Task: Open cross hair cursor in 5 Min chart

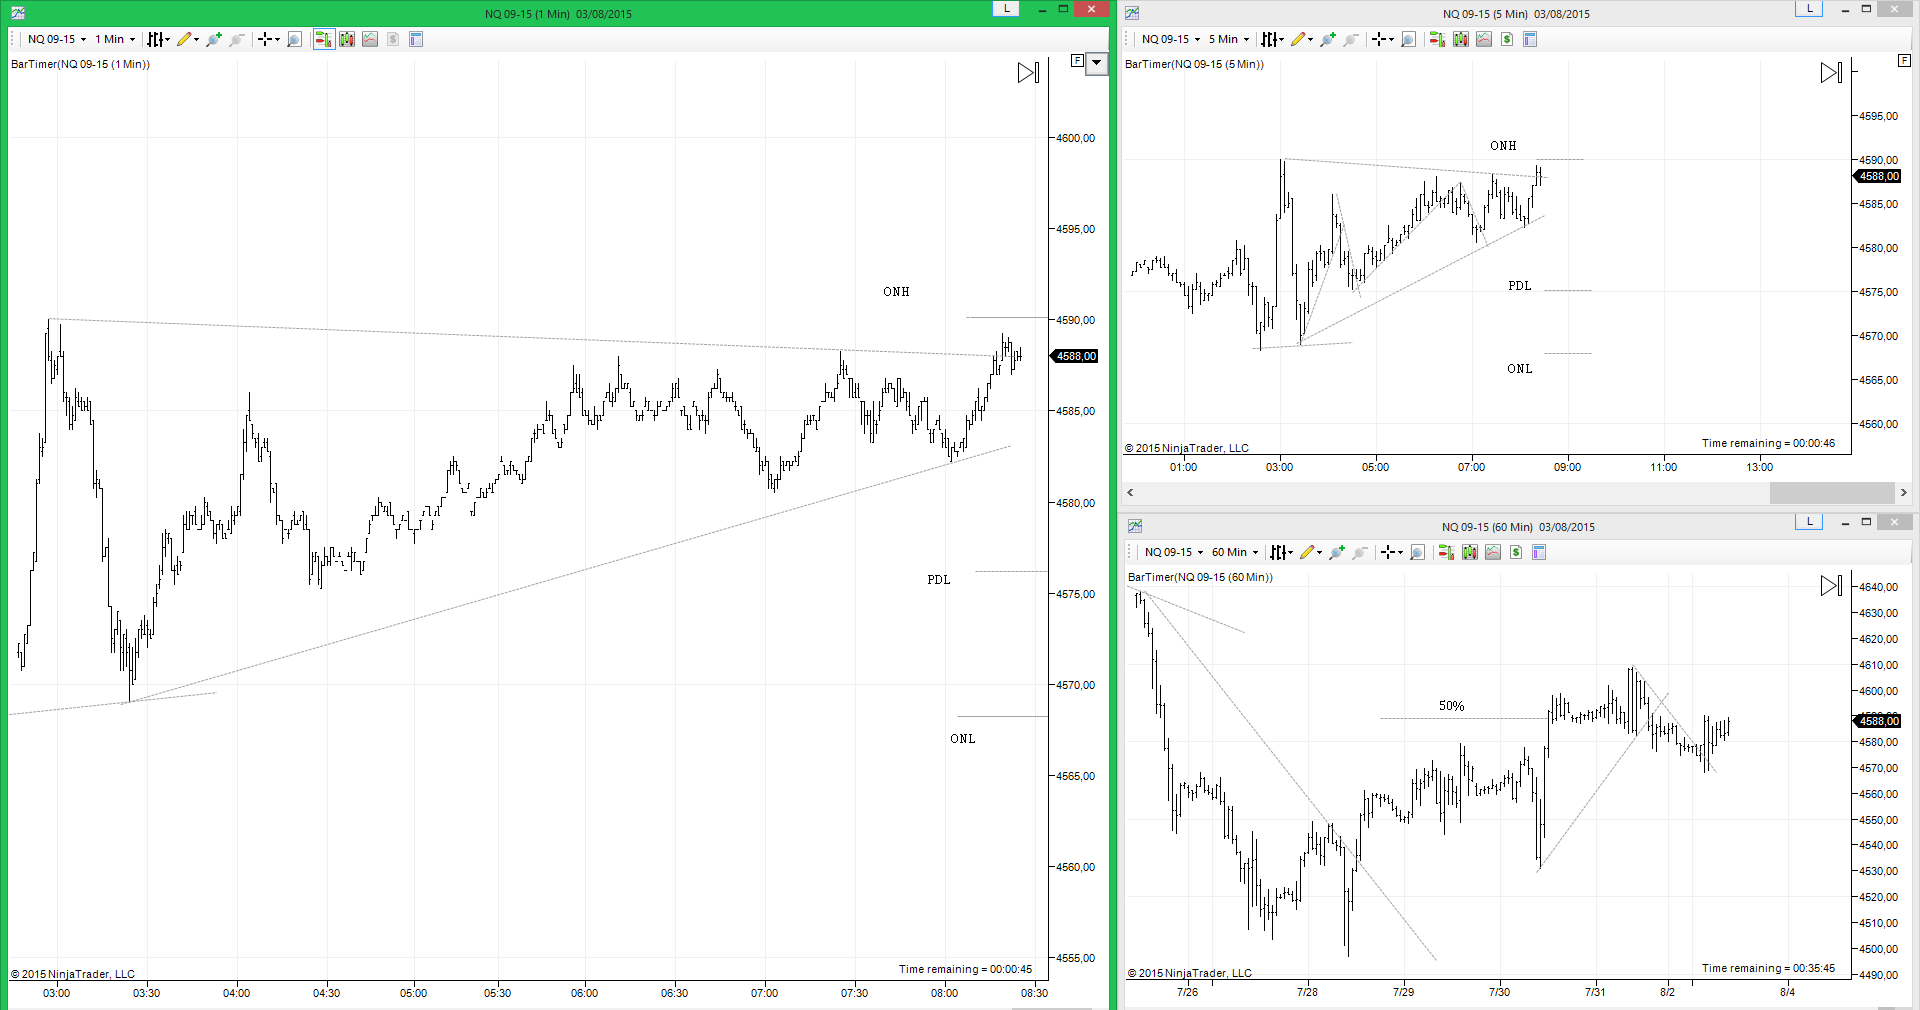Action: 1383,39
